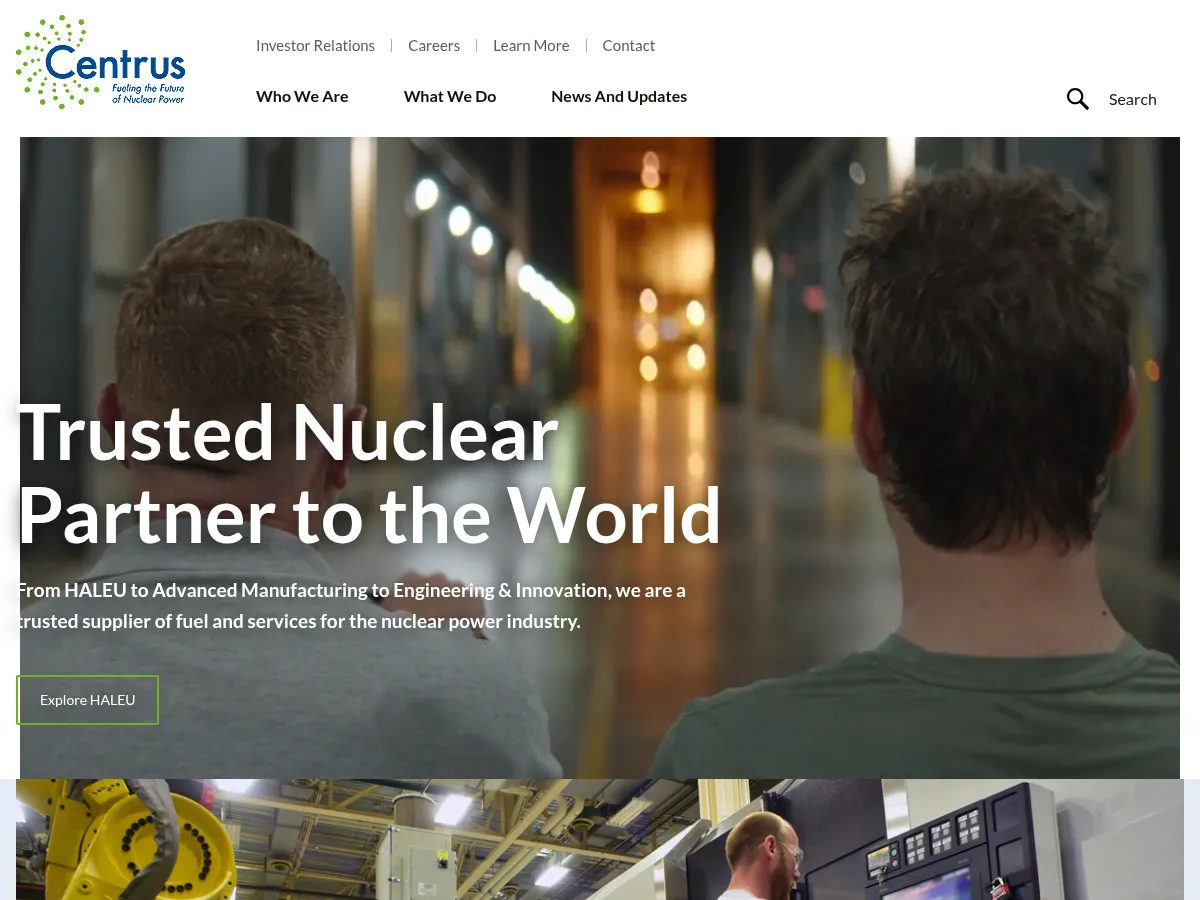Click the divider between Careers and Learn More

coord(476,45)
